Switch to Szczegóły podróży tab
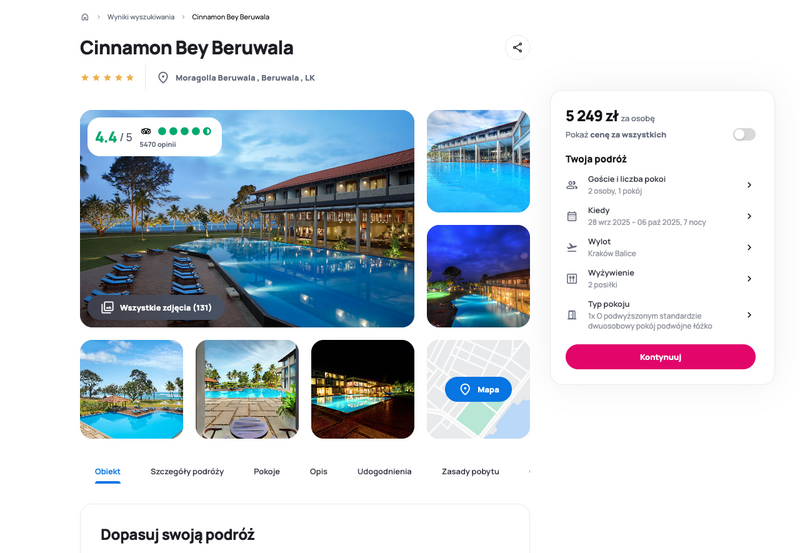Viewport: 800px width, 553px height. point(187,471)
